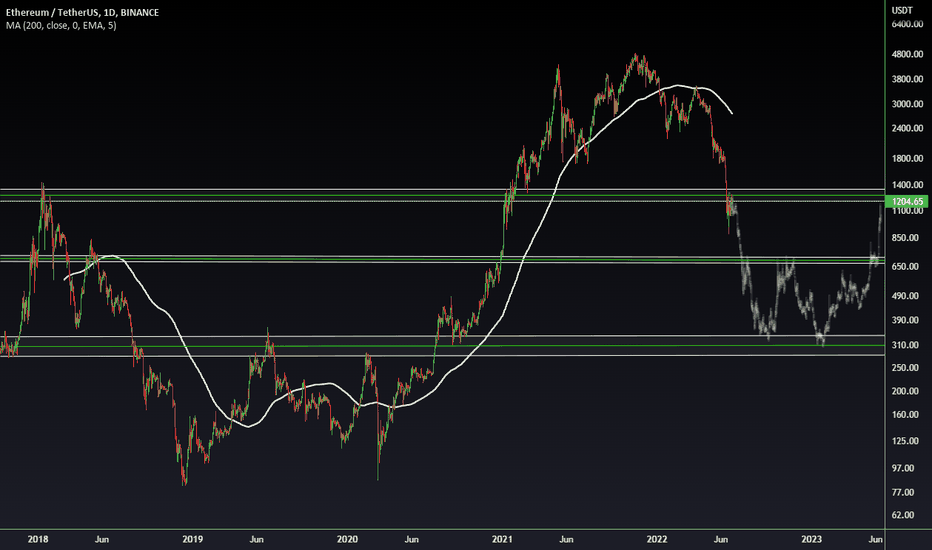Click the USDT currency label
This screenshot has height=550, width=932.
902,10
